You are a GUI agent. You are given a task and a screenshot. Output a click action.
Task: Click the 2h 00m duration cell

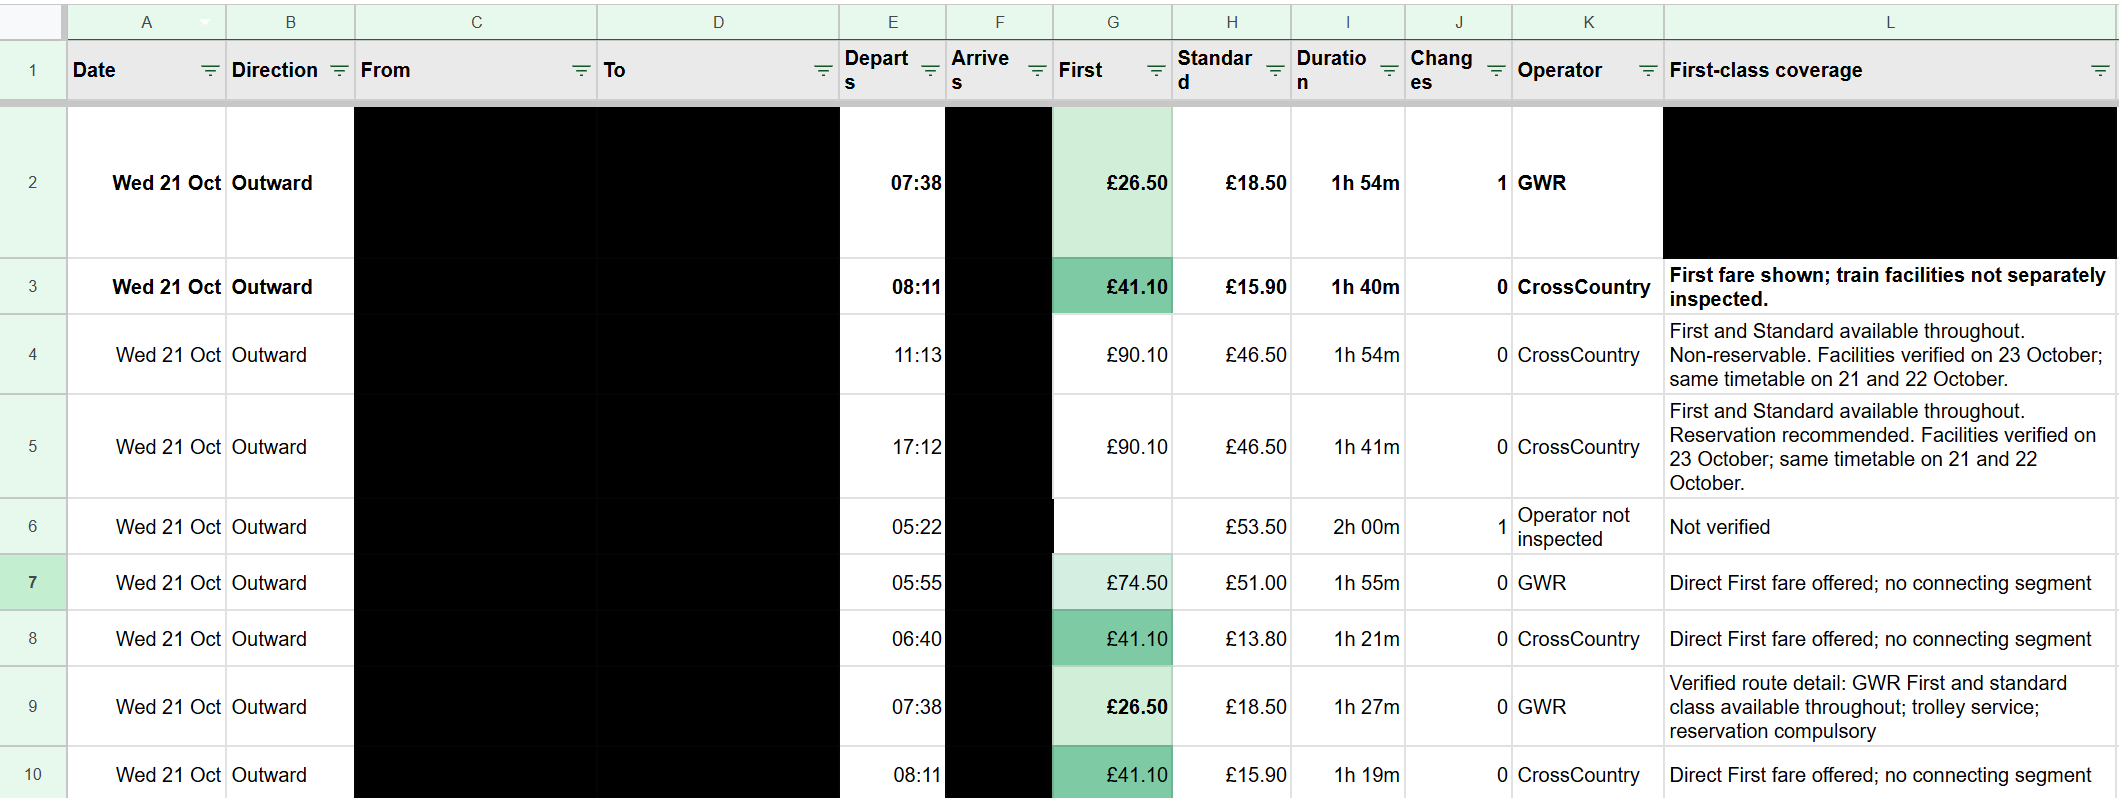pyautogui.click(x=1348, y=526)
